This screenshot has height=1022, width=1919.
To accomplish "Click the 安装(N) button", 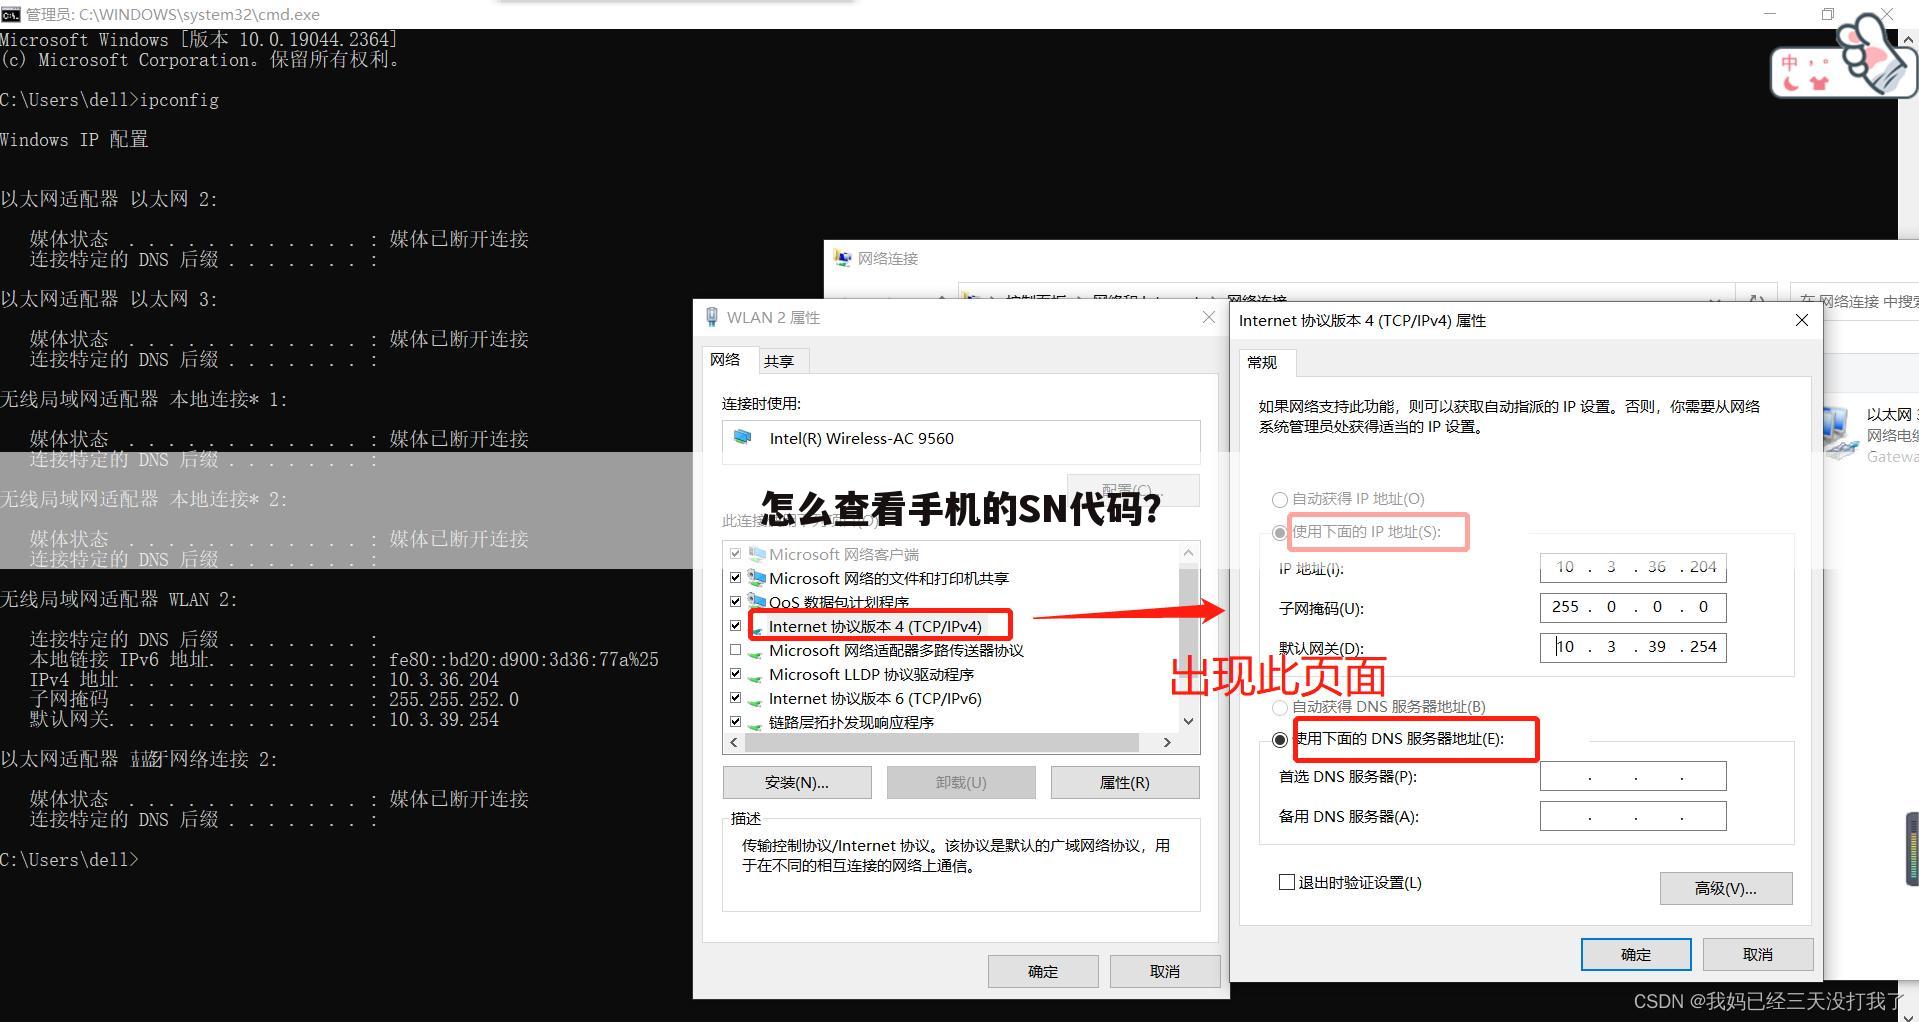I will (796, 782).
